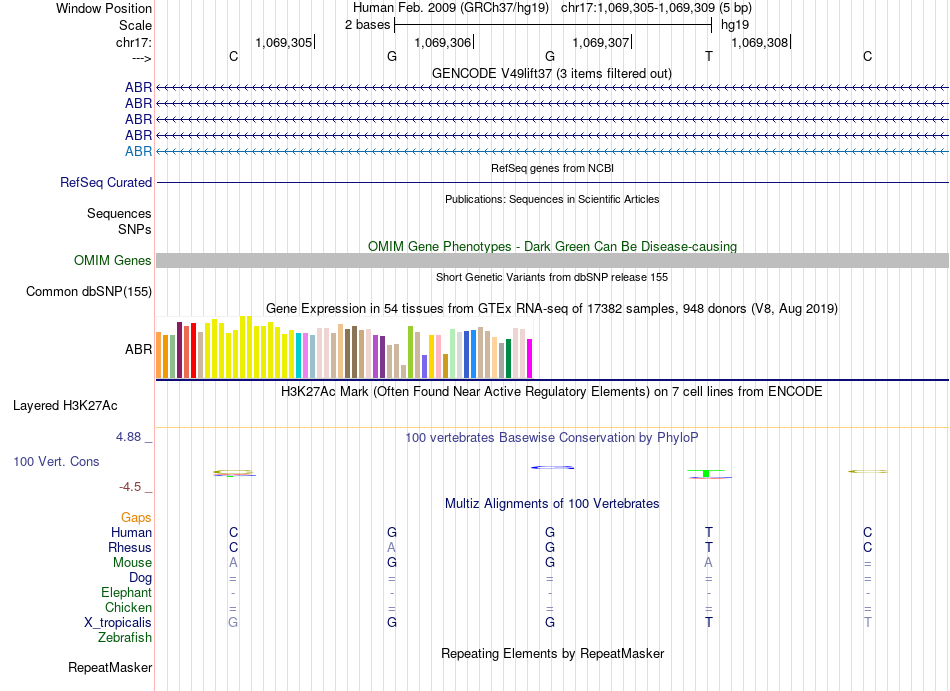Click the Window Position label
Screen dimensions: 950x691
coord(104,8)
